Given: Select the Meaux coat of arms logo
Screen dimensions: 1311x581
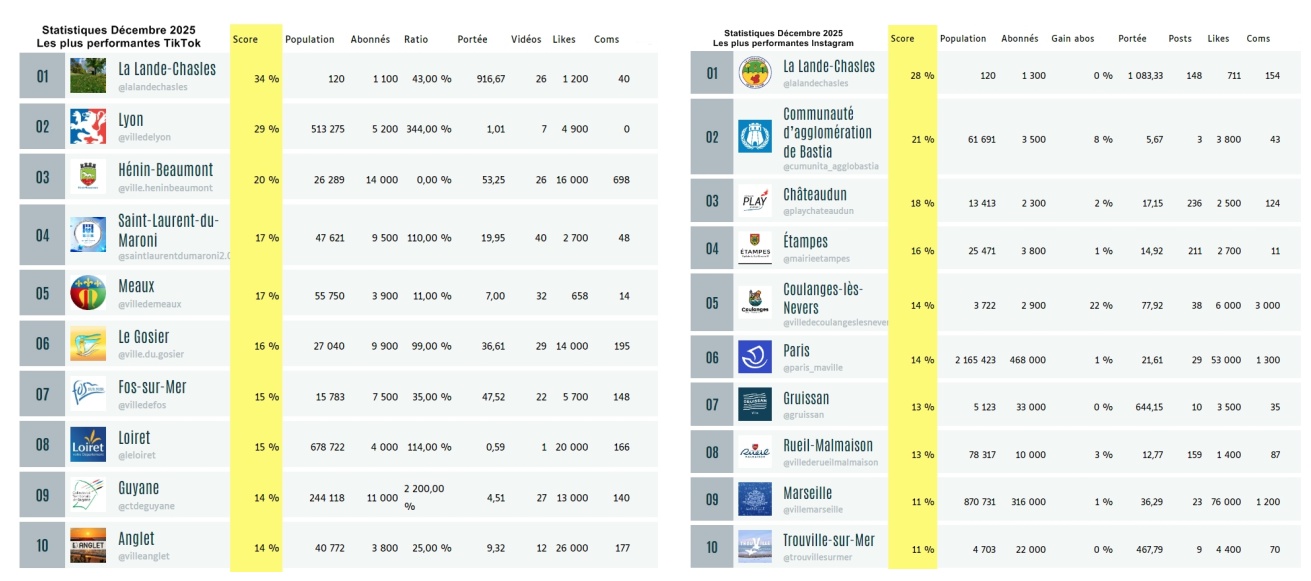Looking at the screenshot, I should pyautogui.click(x=88, y=294).
